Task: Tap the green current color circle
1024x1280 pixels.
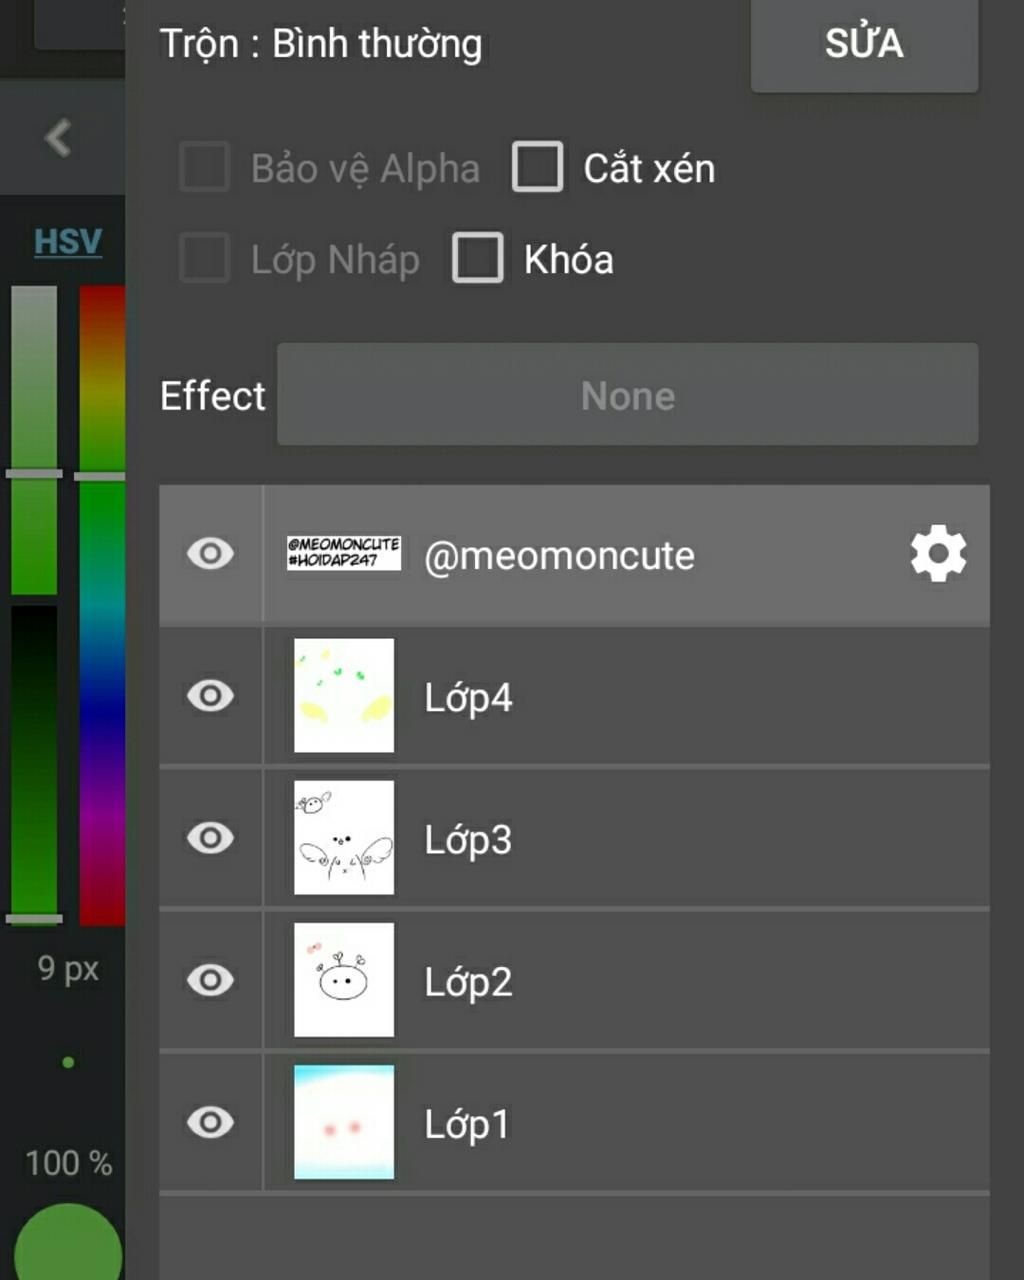Action: click(x=68, y=1245)
